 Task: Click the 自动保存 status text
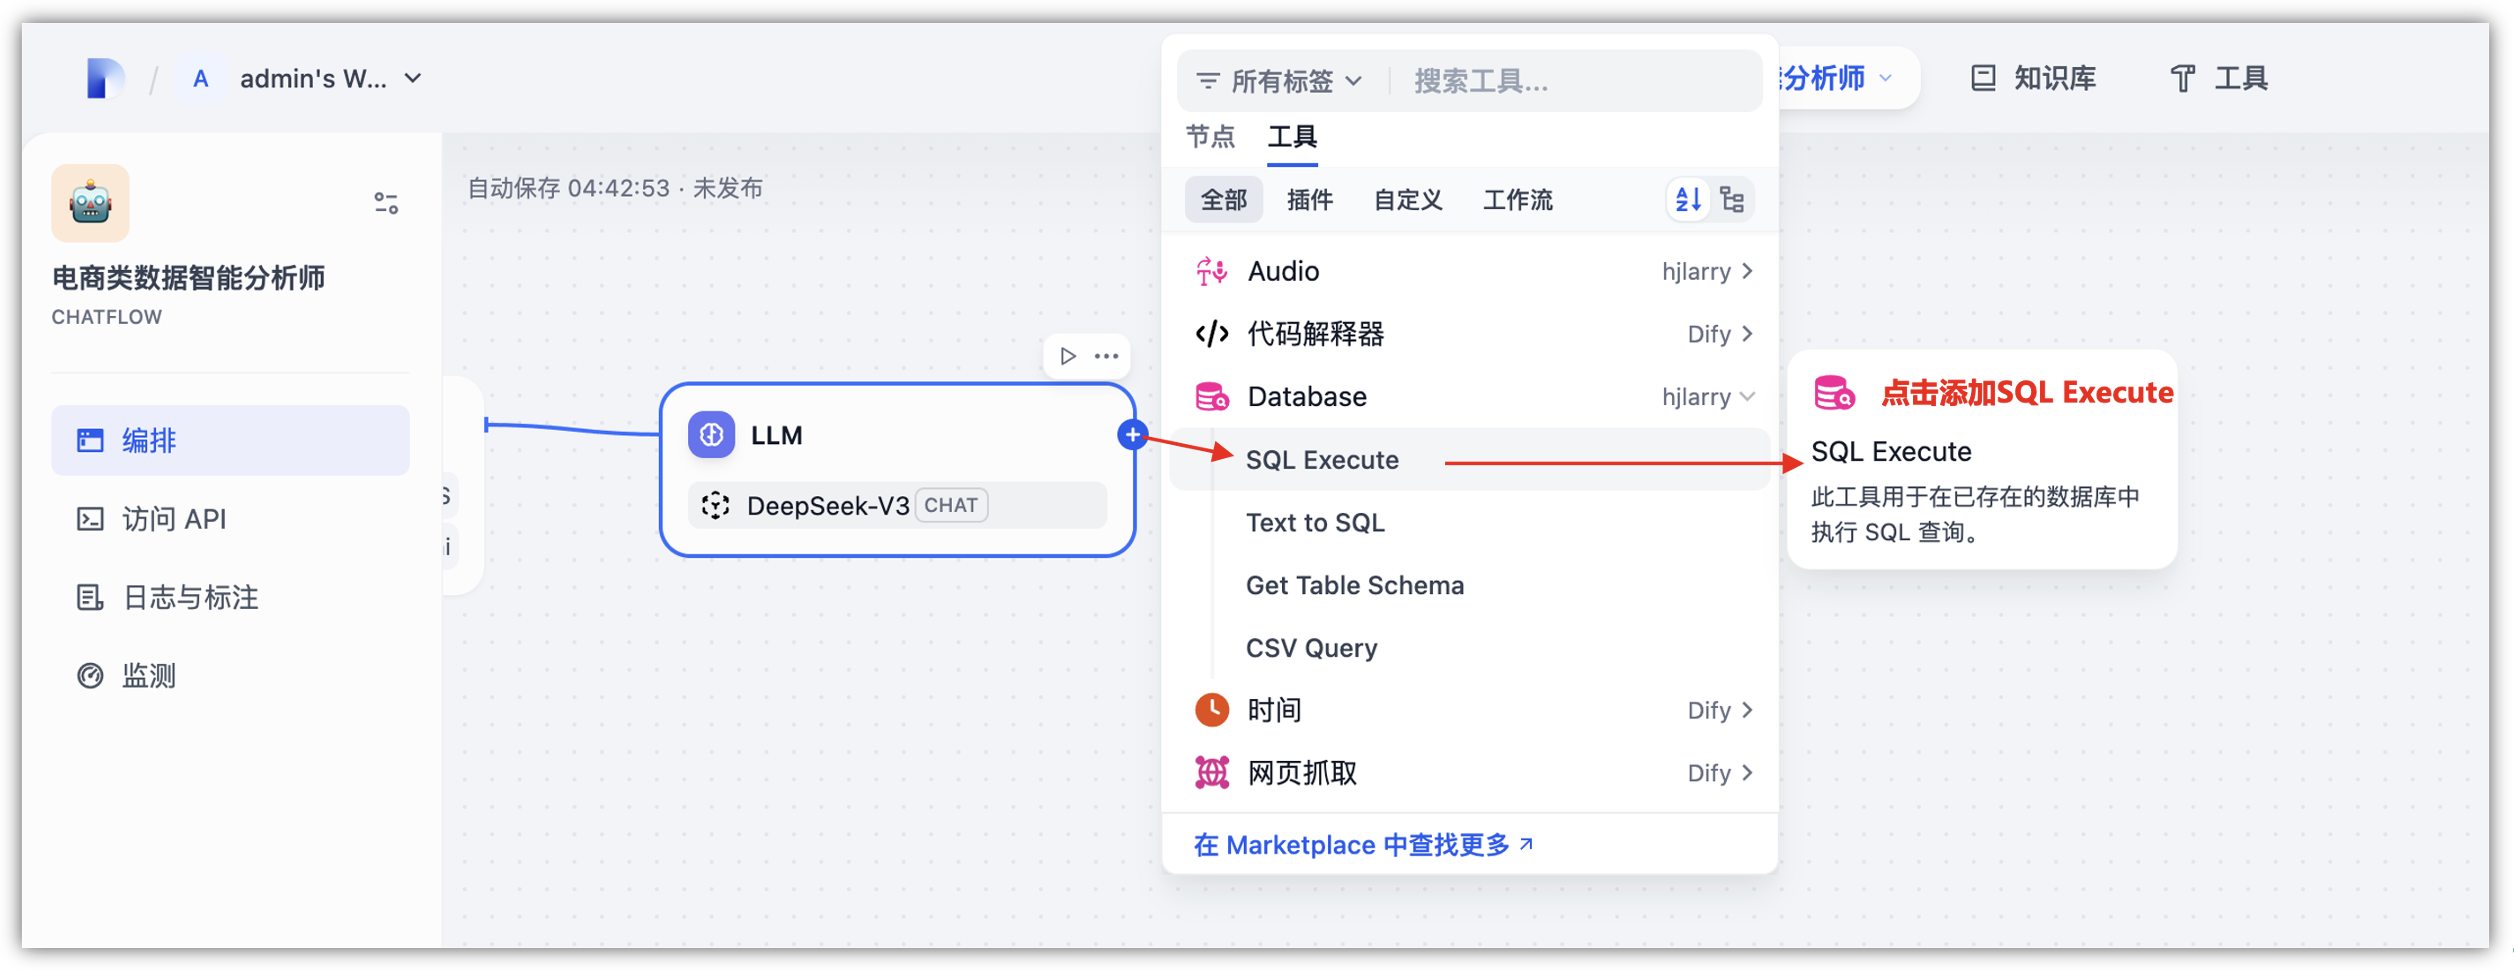[x=615, y=188]
